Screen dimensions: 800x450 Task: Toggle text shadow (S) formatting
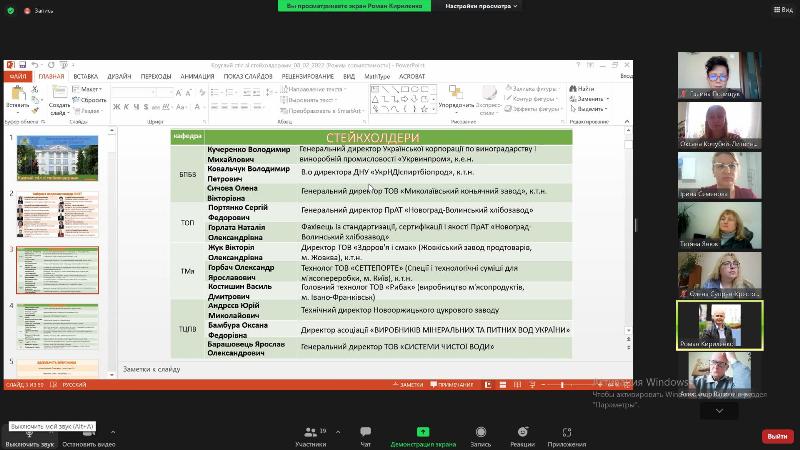146,107
